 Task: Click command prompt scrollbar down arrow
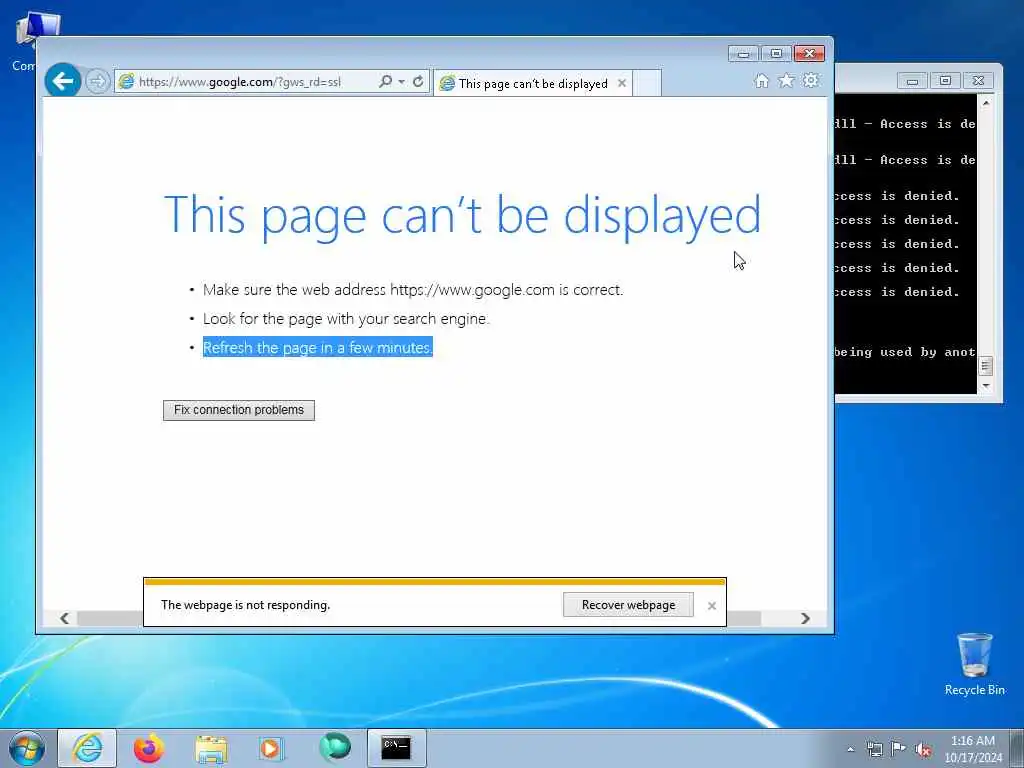(985, 386)
